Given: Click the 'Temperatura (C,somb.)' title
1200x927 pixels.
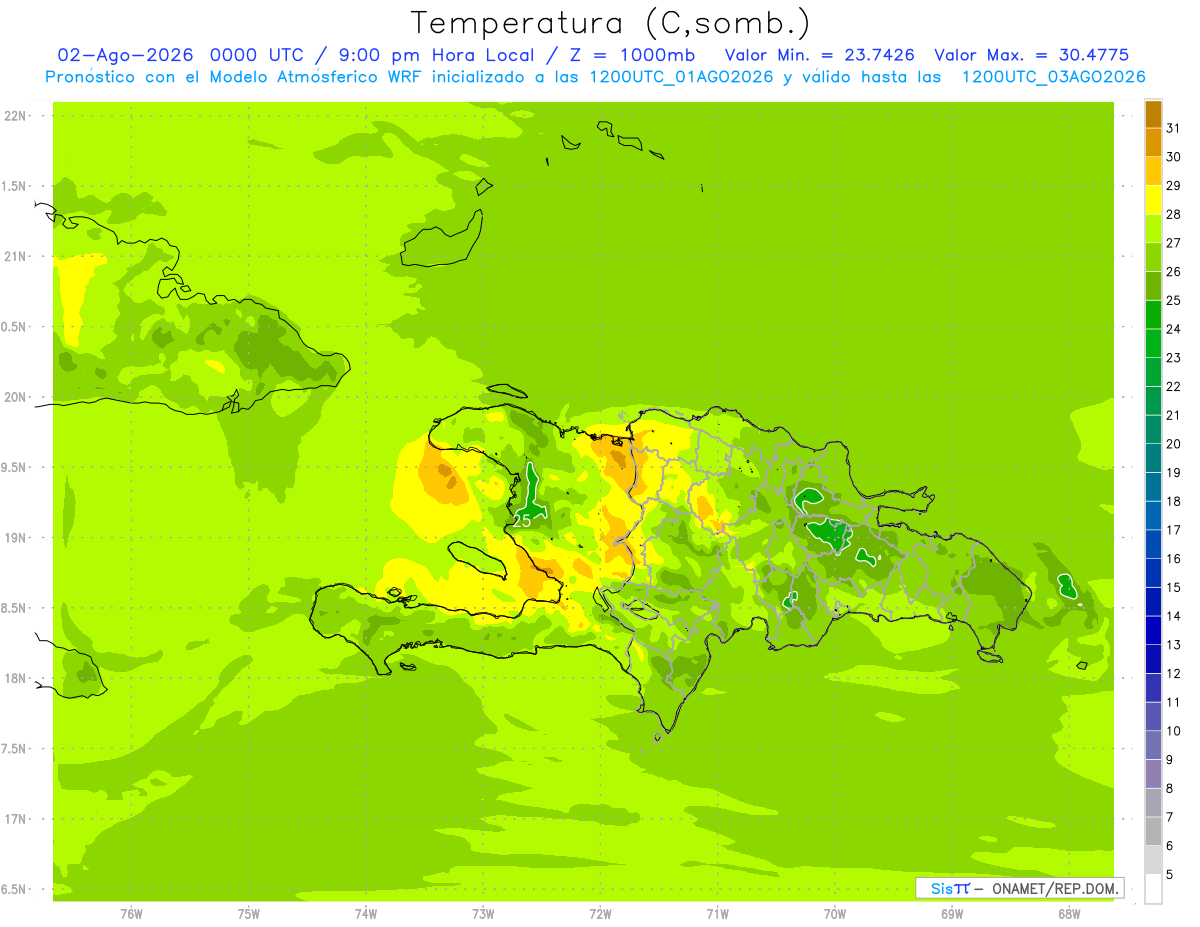Looking at the screenshot, I should point(610,23).
